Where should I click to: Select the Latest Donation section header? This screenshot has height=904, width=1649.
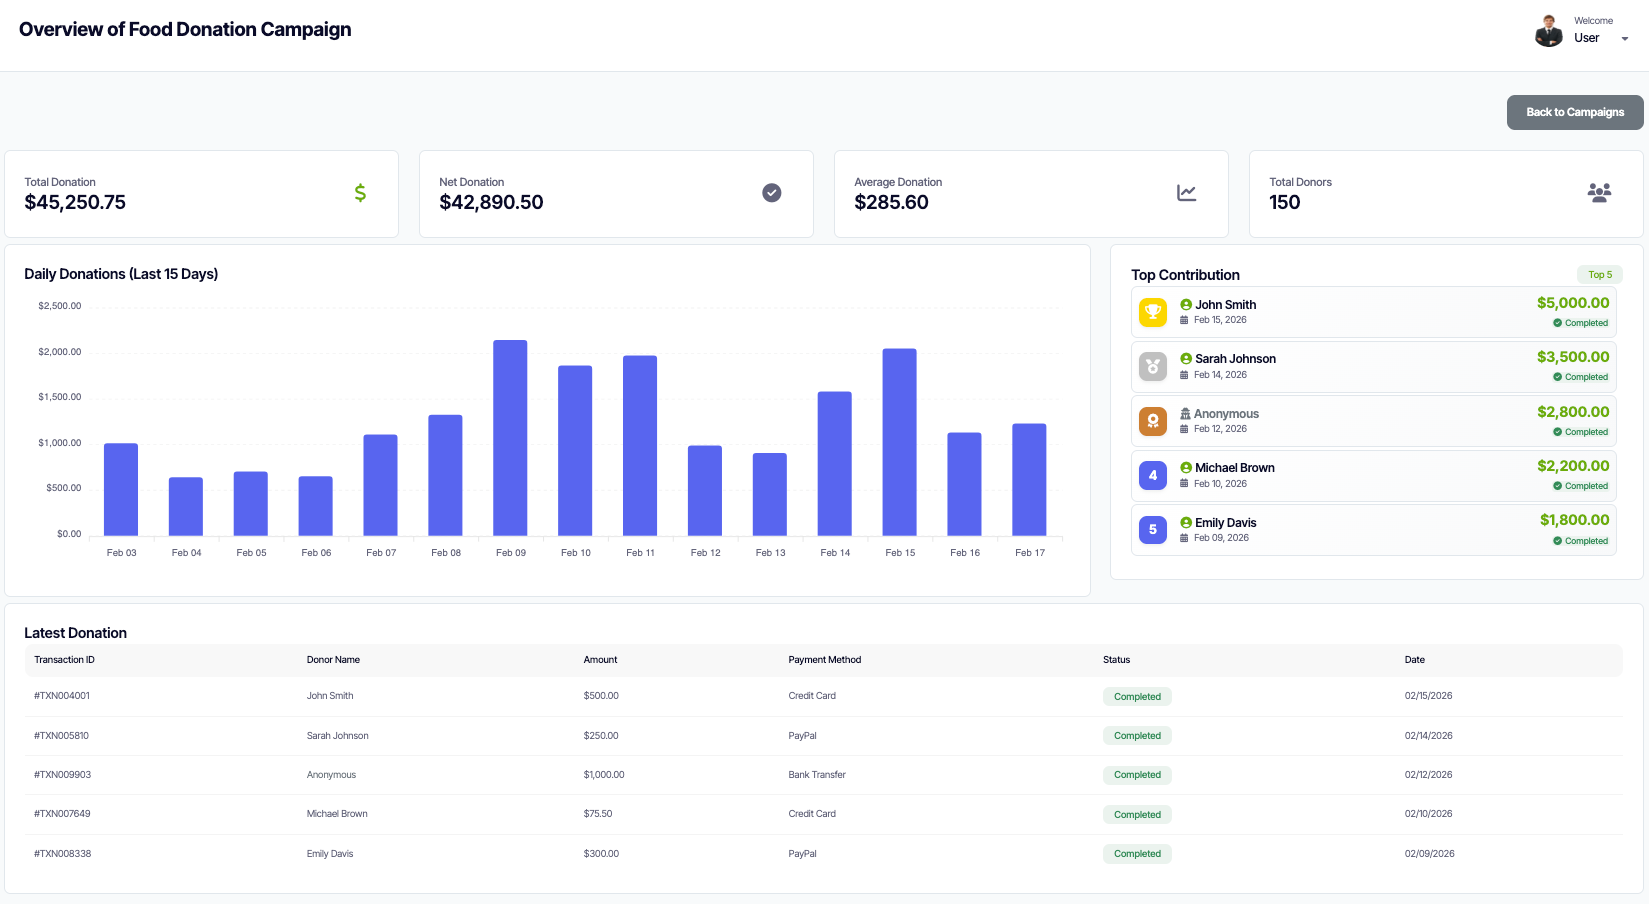tap(75, 633)
